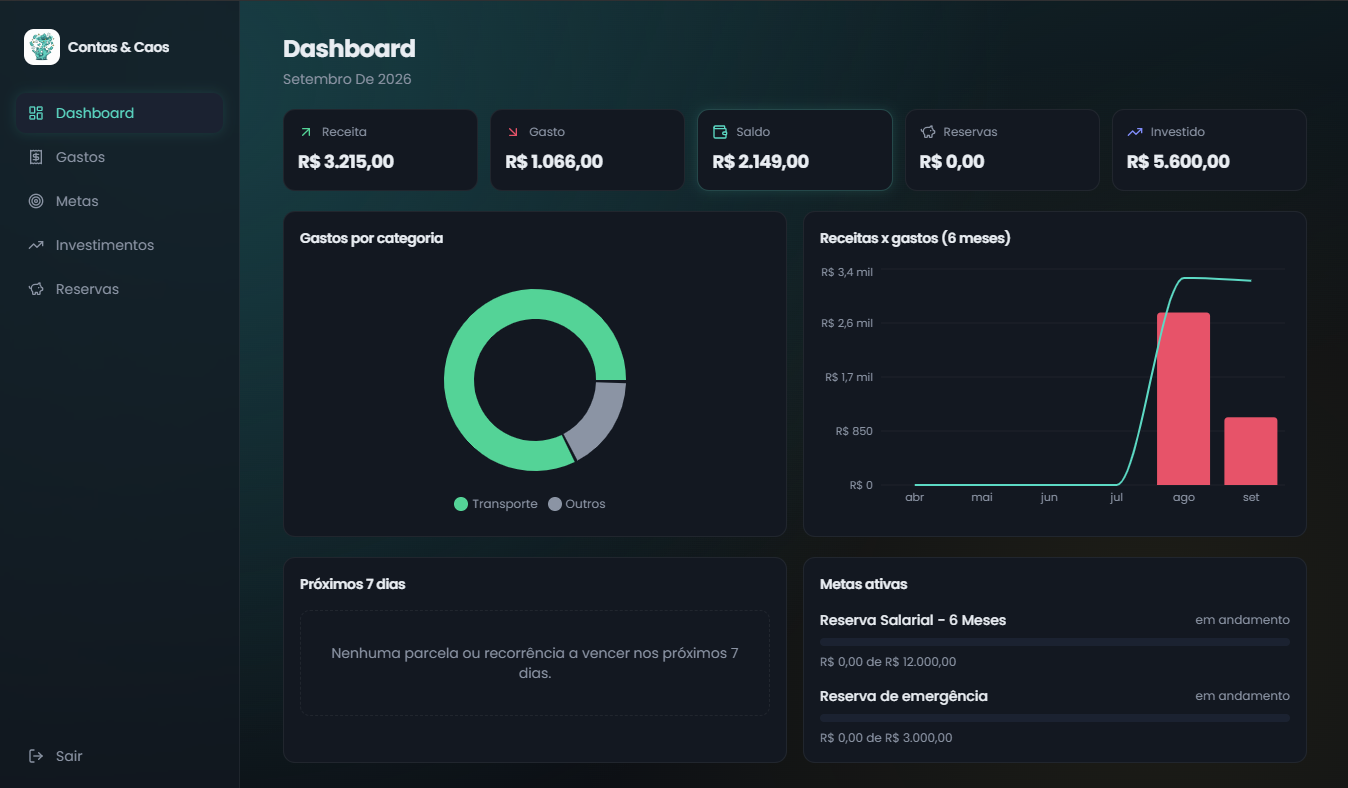Image resolution: width=1348 pixels, height=788 pixels.
Task: Open the Metas page
Action: pos(120,201)
